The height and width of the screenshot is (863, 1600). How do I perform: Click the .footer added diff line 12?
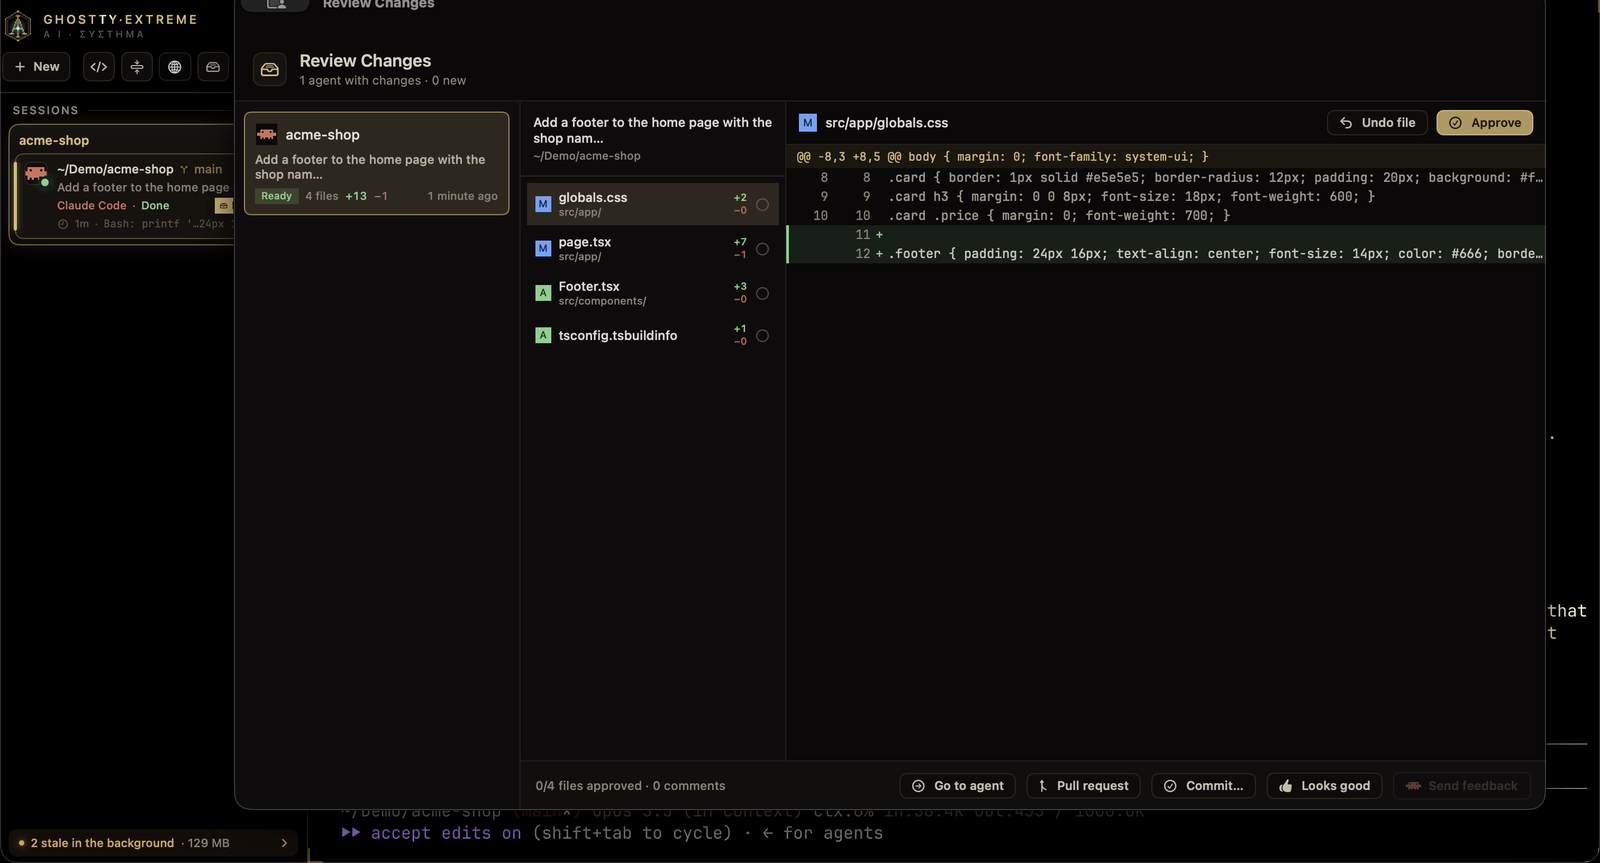tap(1166, 254)
